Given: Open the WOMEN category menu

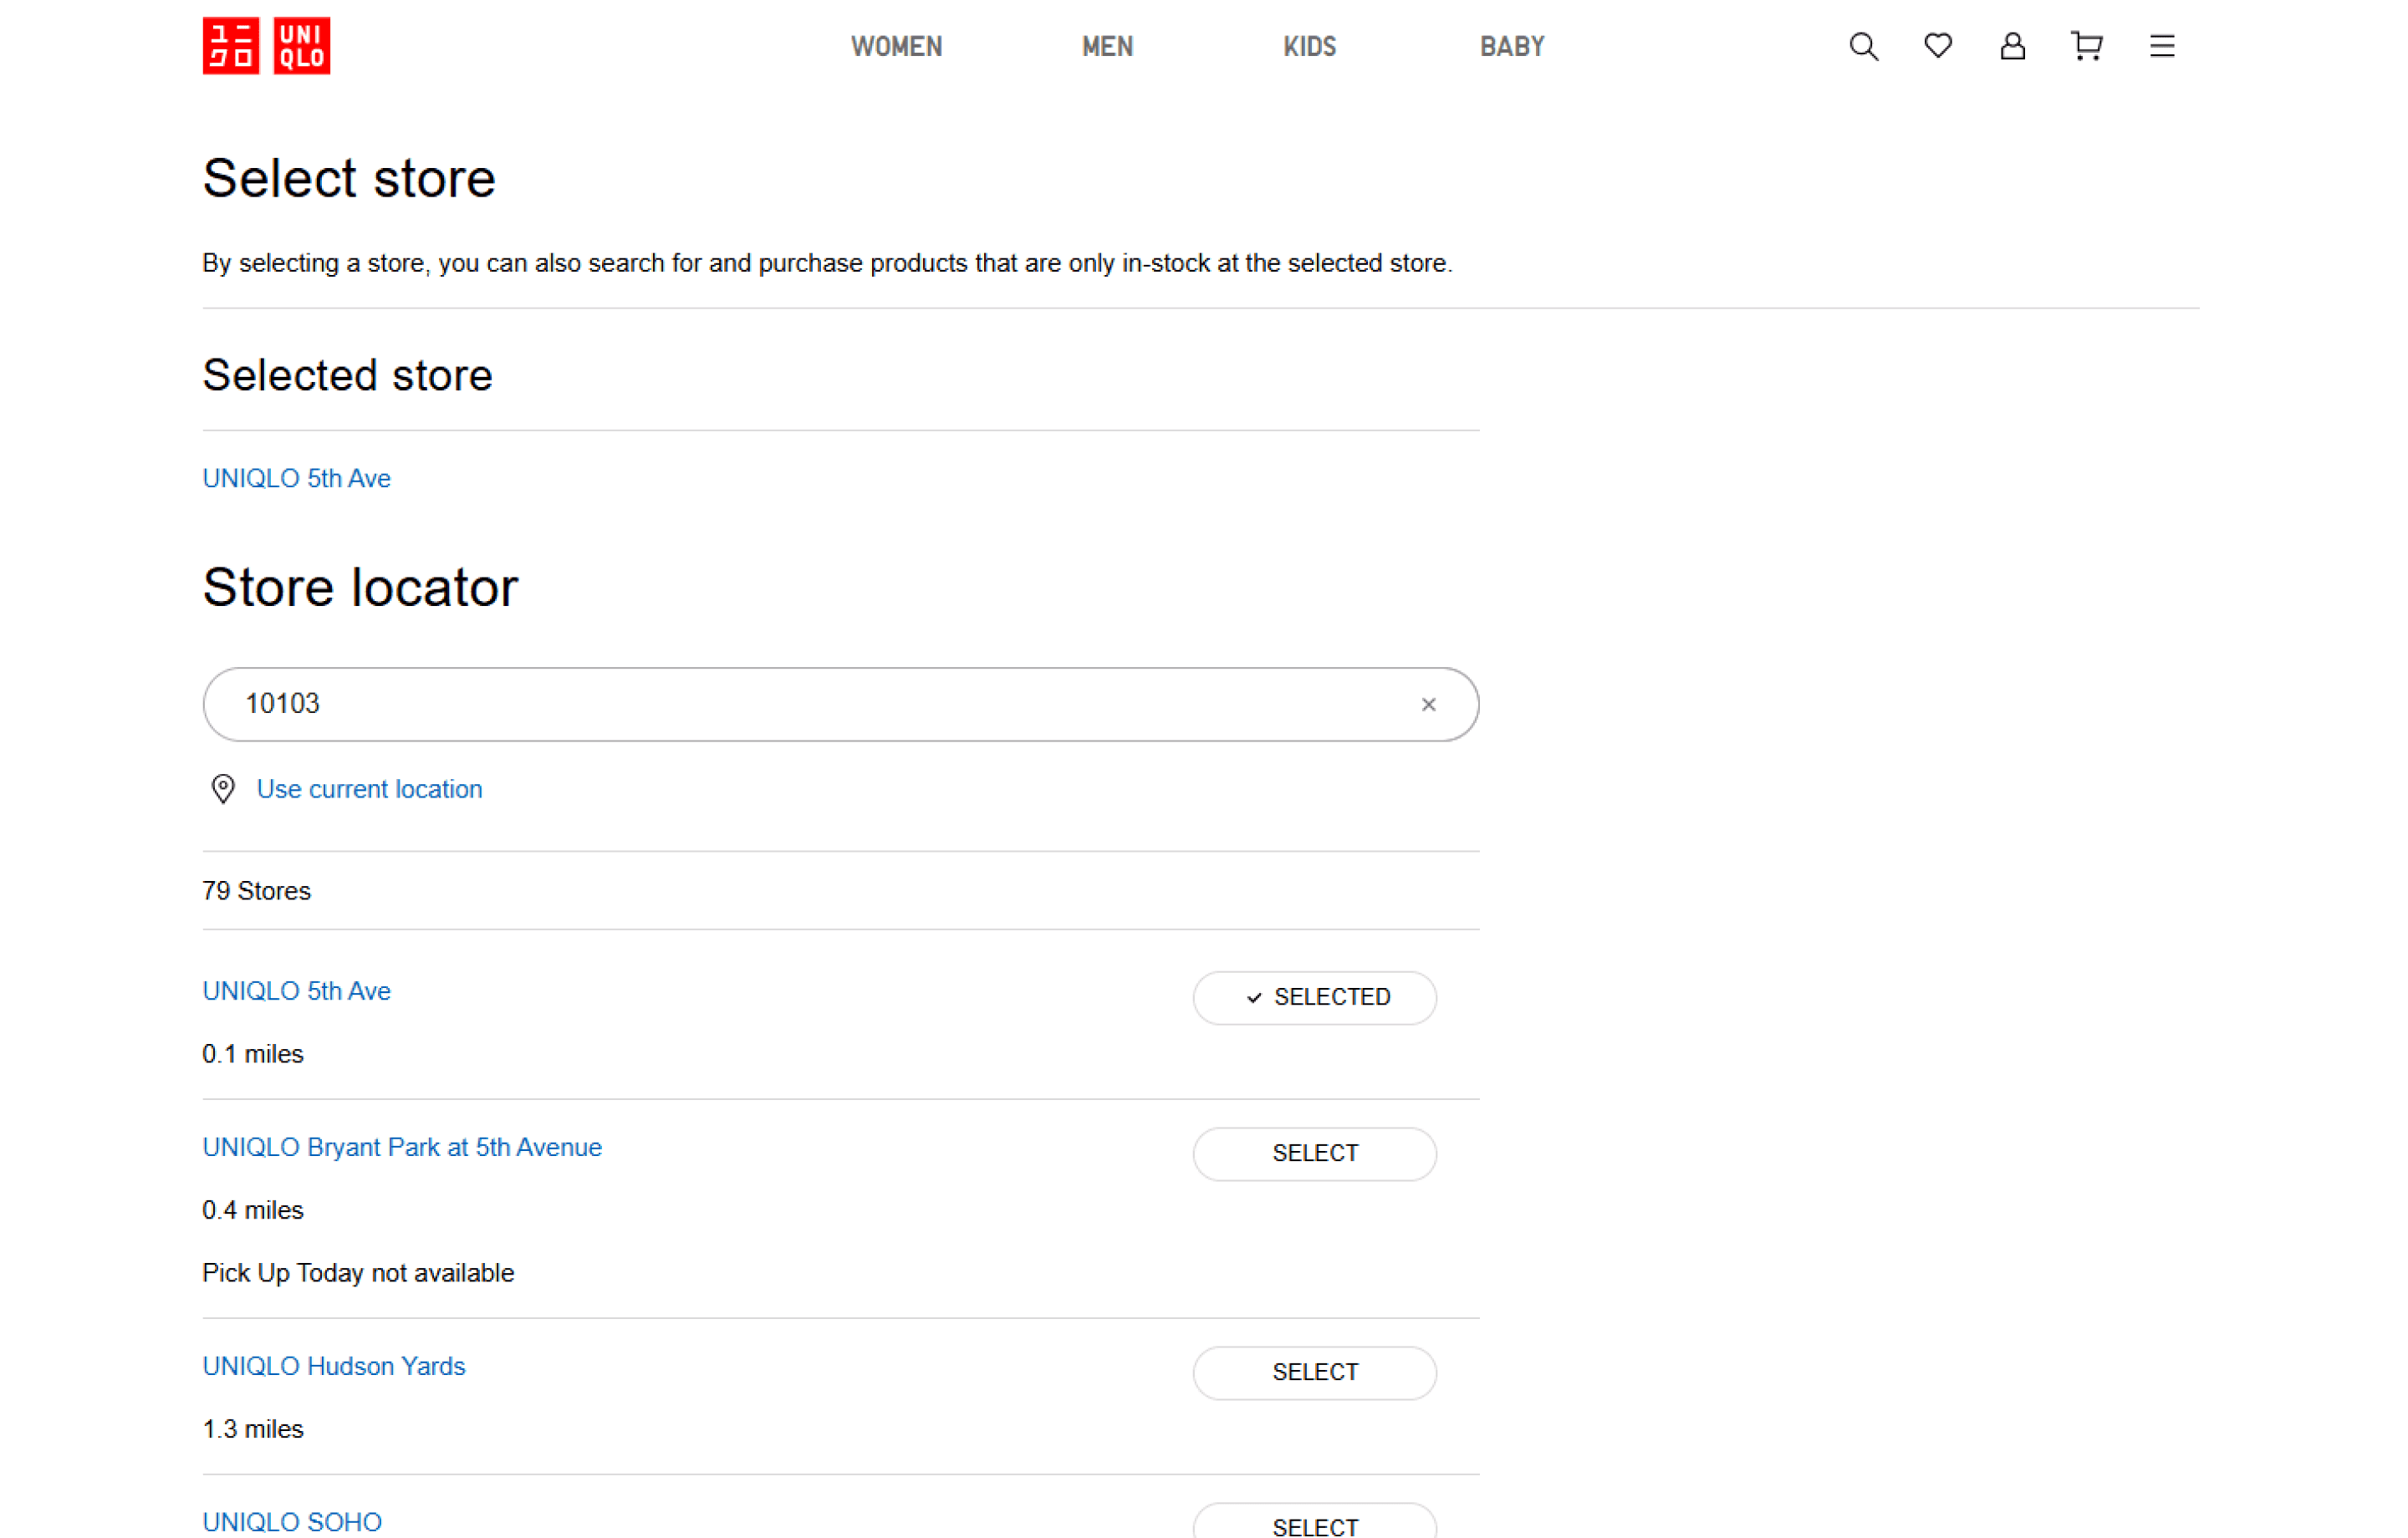Looking at the screenshot, I should [896, 47].
